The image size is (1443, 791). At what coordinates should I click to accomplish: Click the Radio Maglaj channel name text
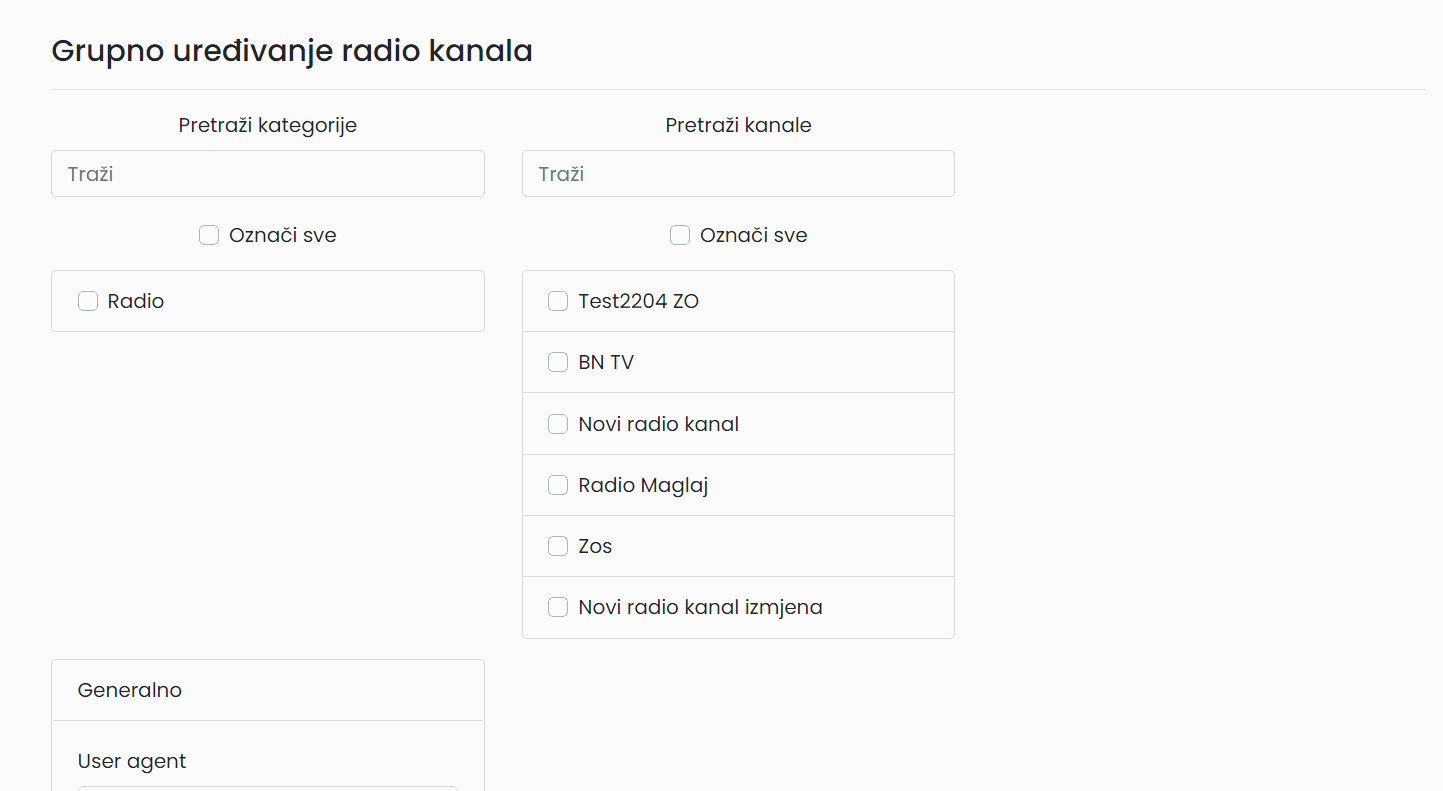643,485
